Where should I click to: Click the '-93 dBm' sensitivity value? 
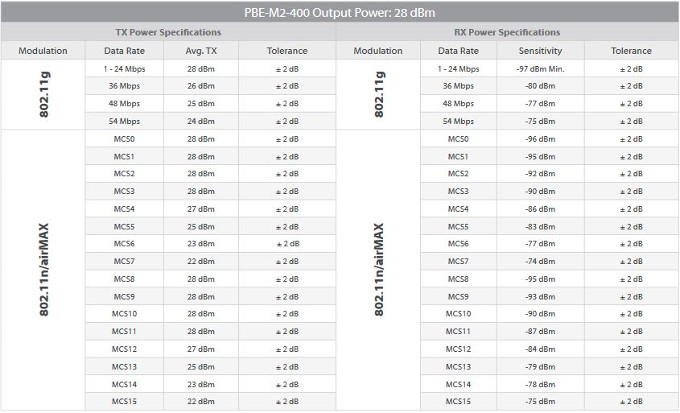click(540, 297)
